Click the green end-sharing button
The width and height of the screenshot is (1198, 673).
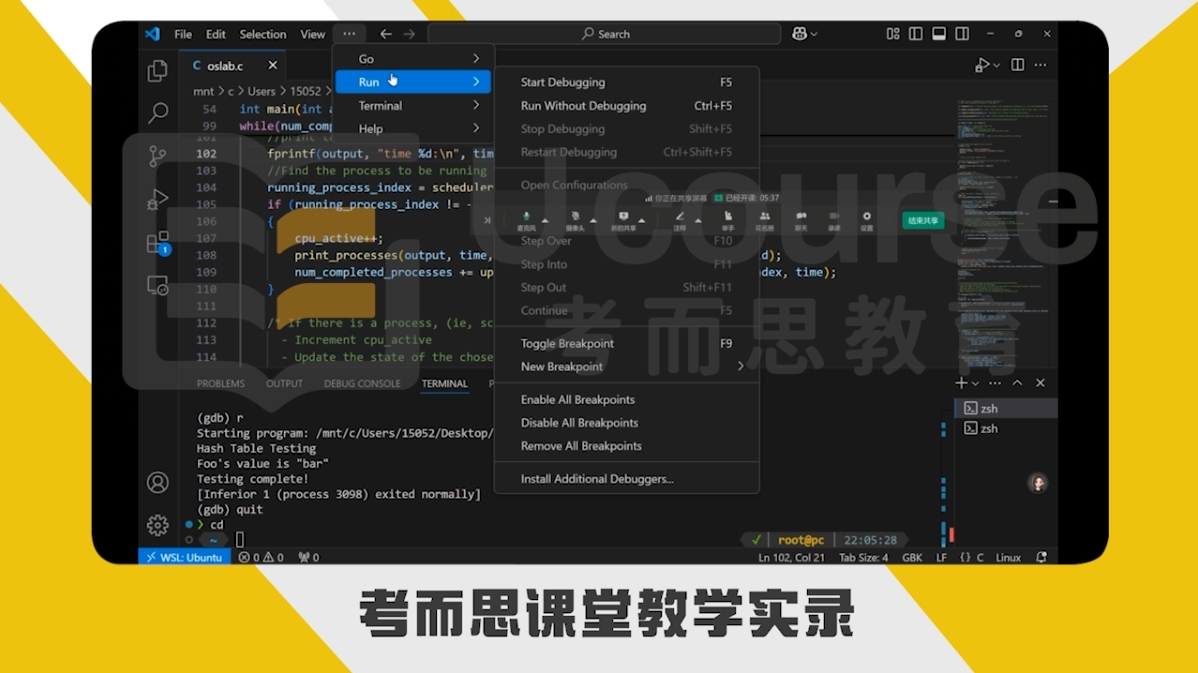point(923,221)
